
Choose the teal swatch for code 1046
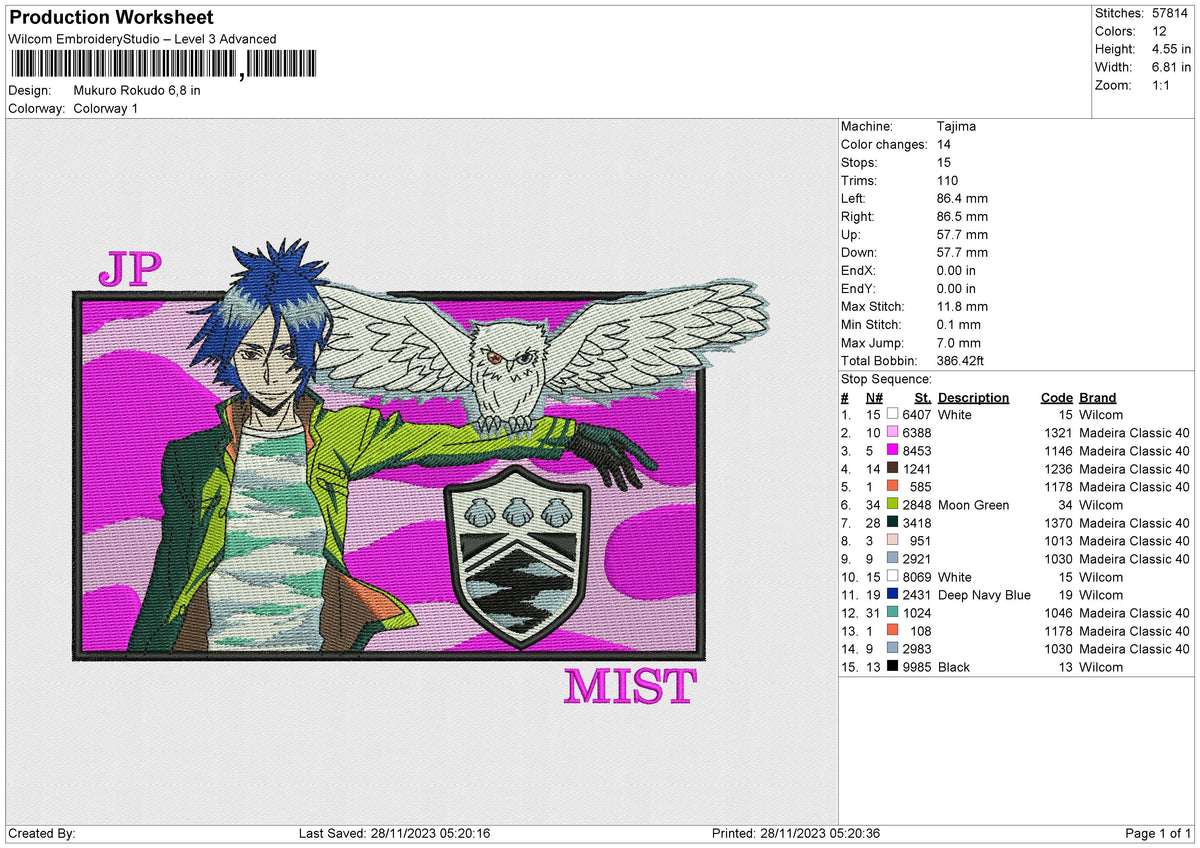coord(892,613)
